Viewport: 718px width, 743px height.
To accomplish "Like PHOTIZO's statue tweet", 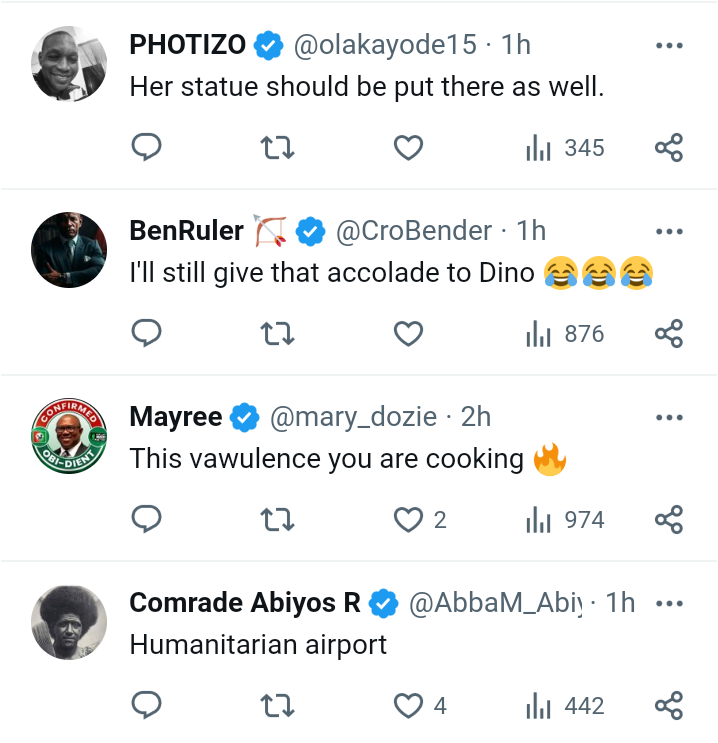I will pos(408,148).
